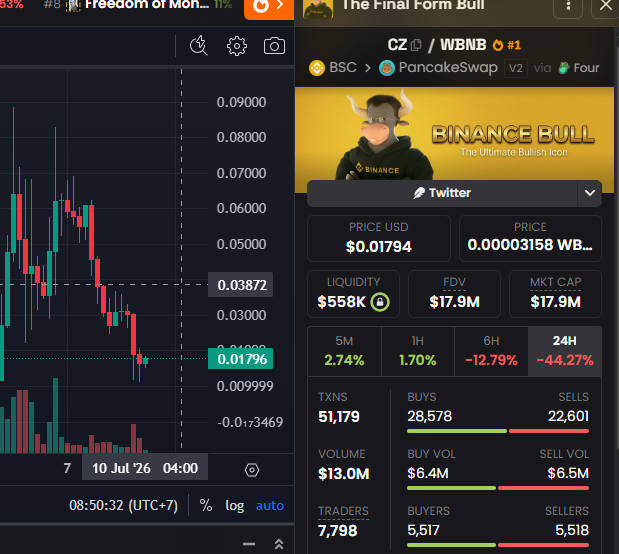Toggle log scale on chart
This screenshot has height=554, width=619.
pos(234,506)
